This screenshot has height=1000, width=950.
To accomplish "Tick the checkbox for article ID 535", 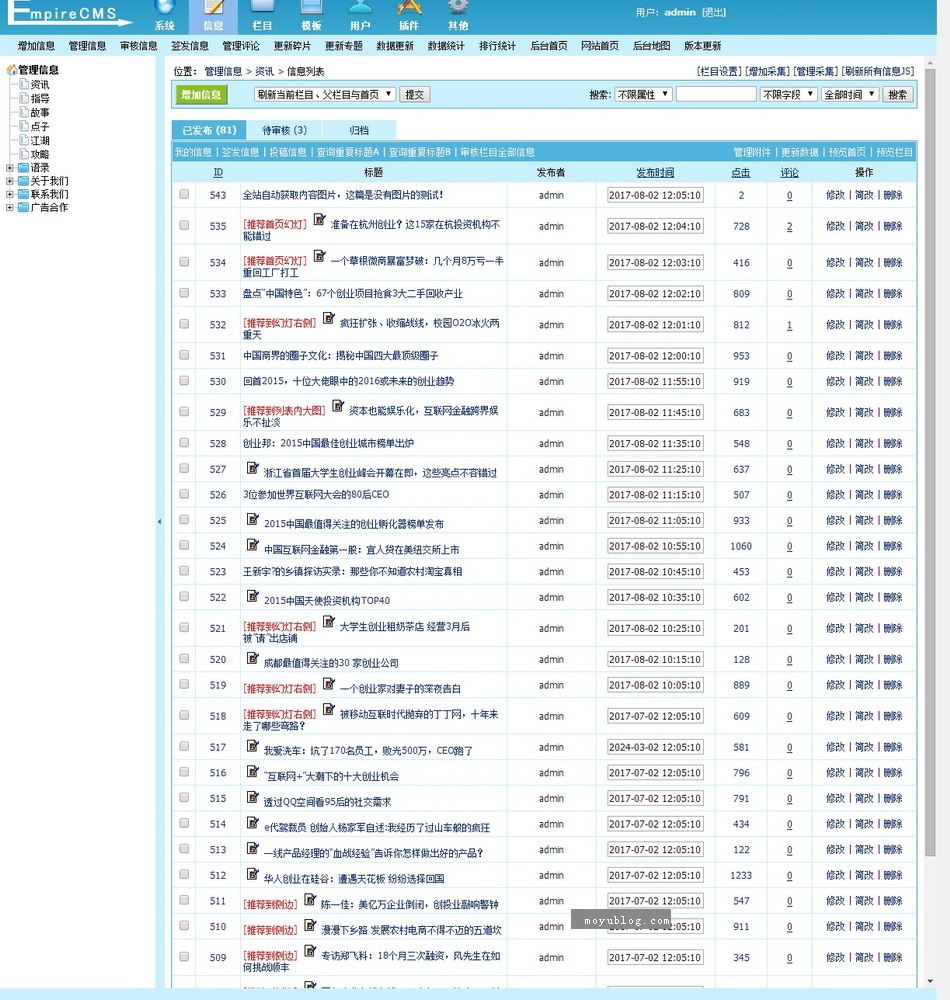I will coord(184,225).
